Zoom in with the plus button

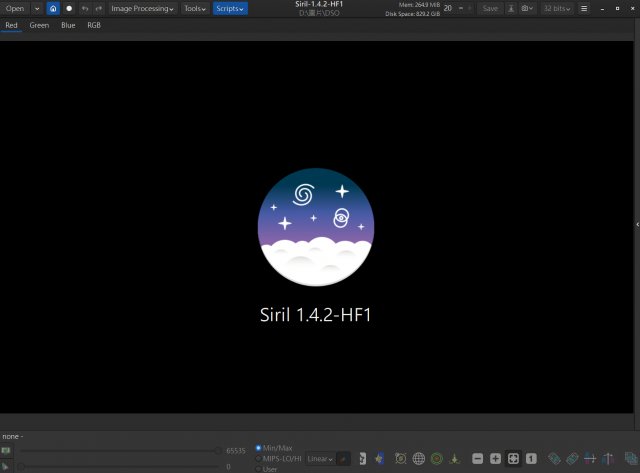point(495,459)
